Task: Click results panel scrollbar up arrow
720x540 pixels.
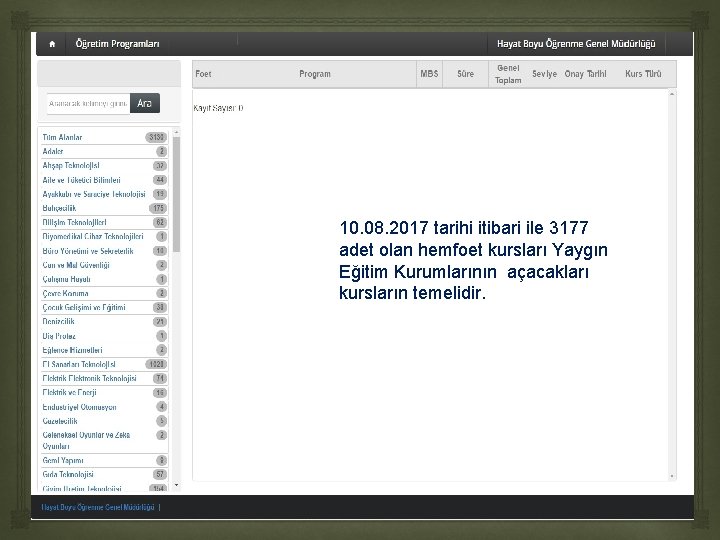Action: coord(672,94)
